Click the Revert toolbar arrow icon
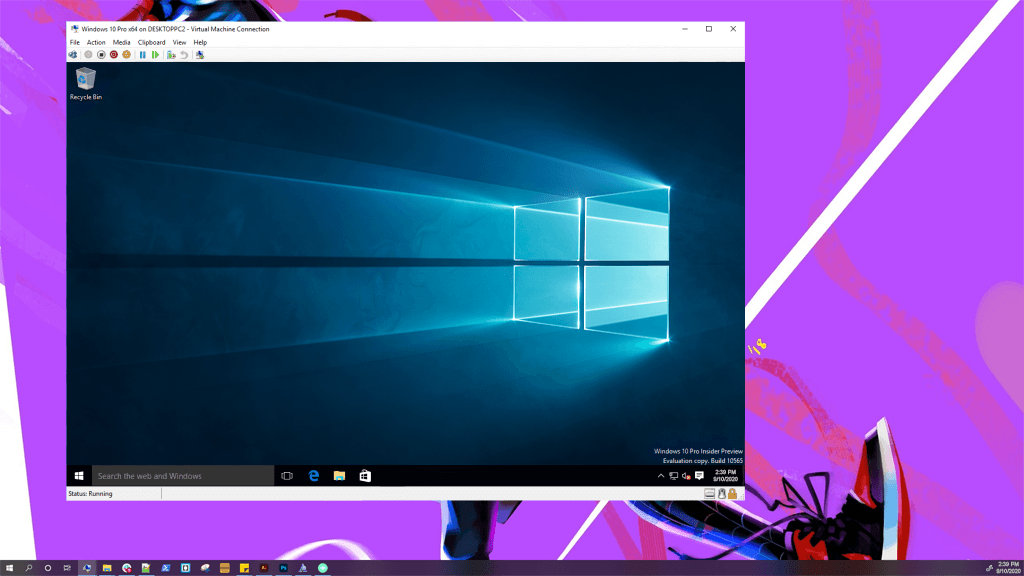The image size is (1024, 576). point(184,55)
